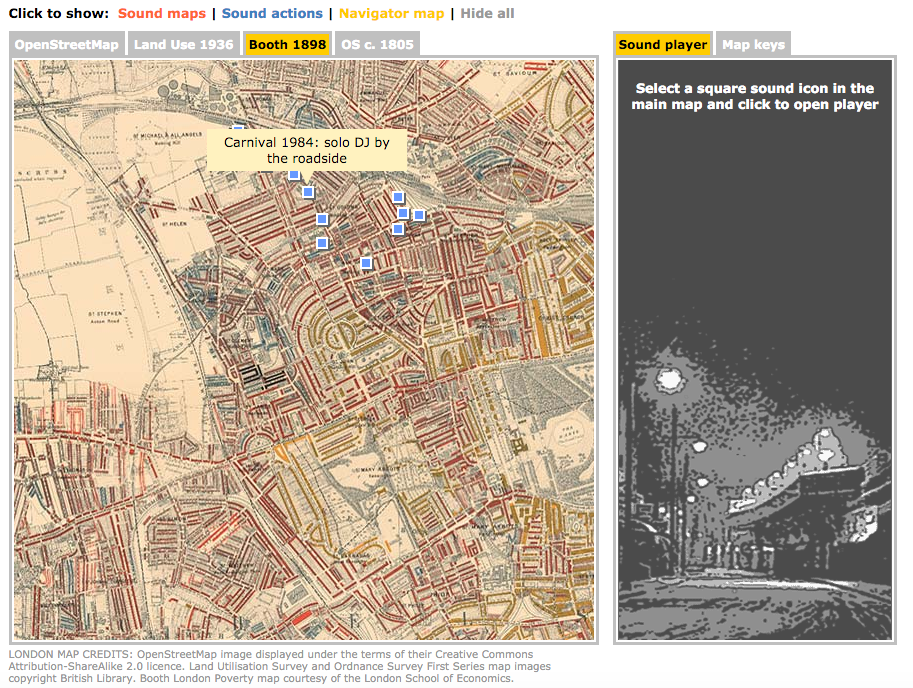Open the lowest sound icon on the map
Image resolution: width=913 pixels, height=688 pixels.
(366, 263)
